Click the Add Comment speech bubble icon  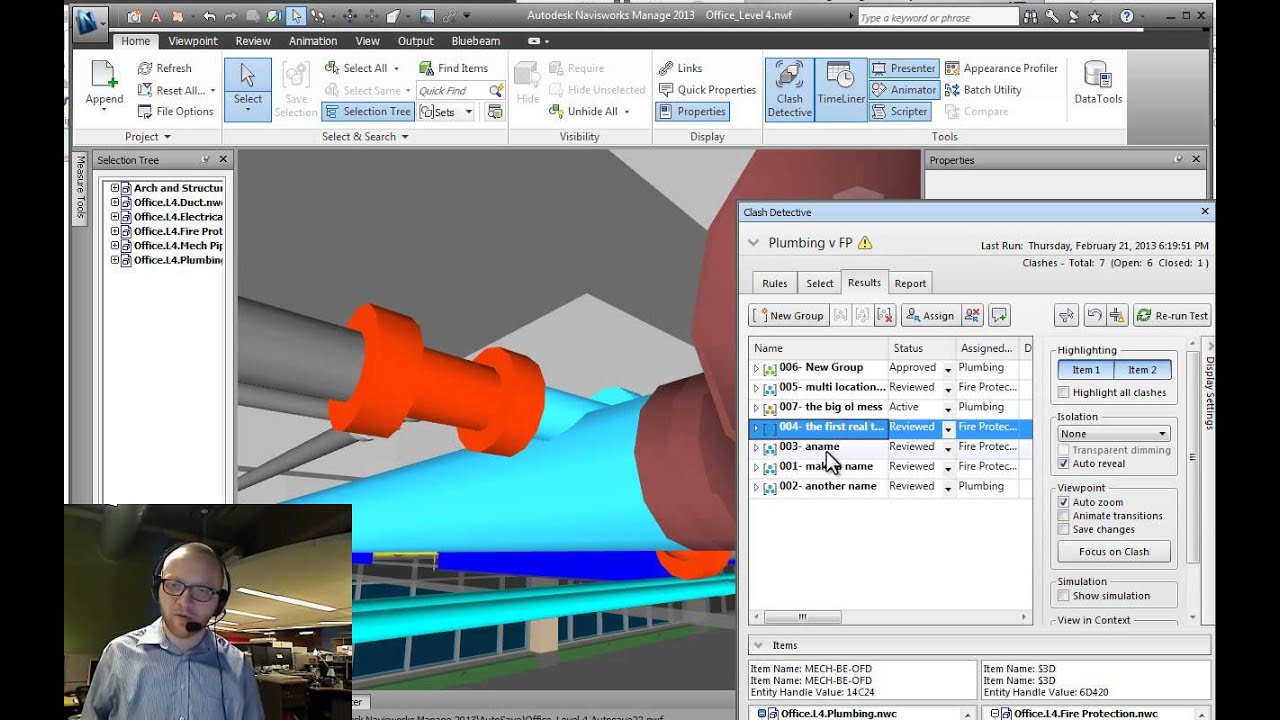(x=998, y=315)
